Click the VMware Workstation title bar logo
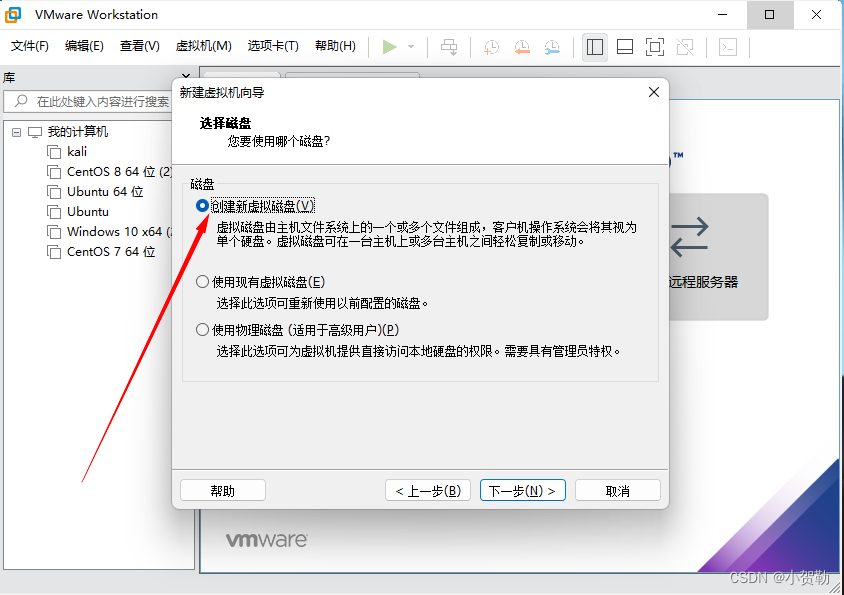This screenshot has width=844, height=595. click(x=13, y=15)
